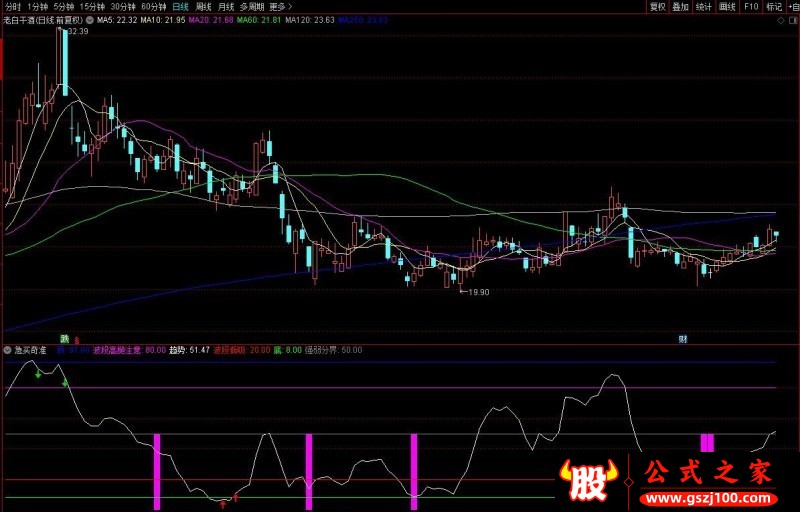Select the 60分钟 timeframe
800x512 pixels.
tap(153, 6)
